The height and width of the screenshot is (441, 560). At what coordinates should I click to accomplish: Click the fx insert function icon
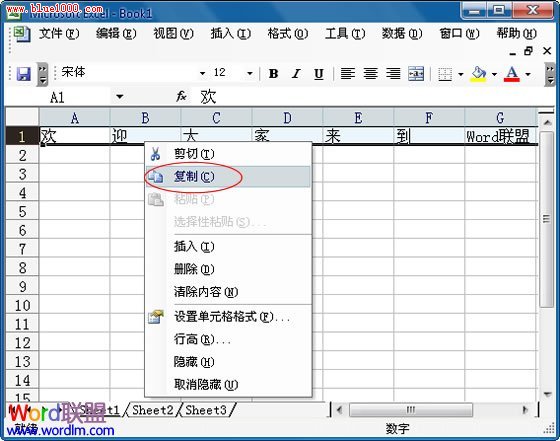click(181, 96)
